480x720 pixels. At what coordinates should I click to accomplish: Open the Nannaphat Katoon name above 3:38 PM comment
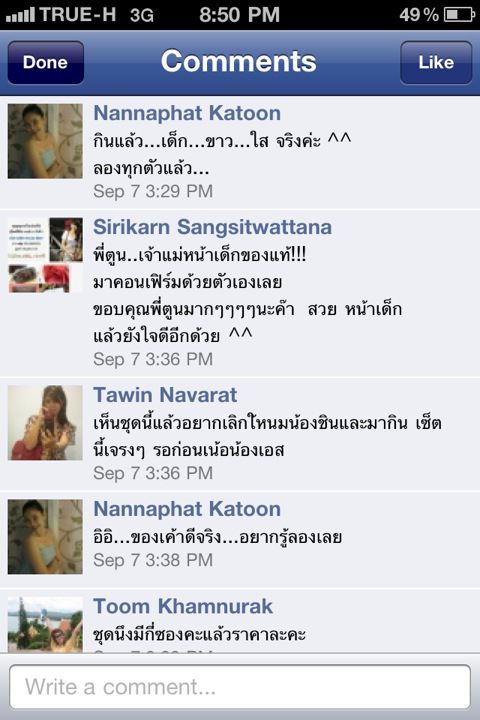pyautogui.click(x=187, y=509)
